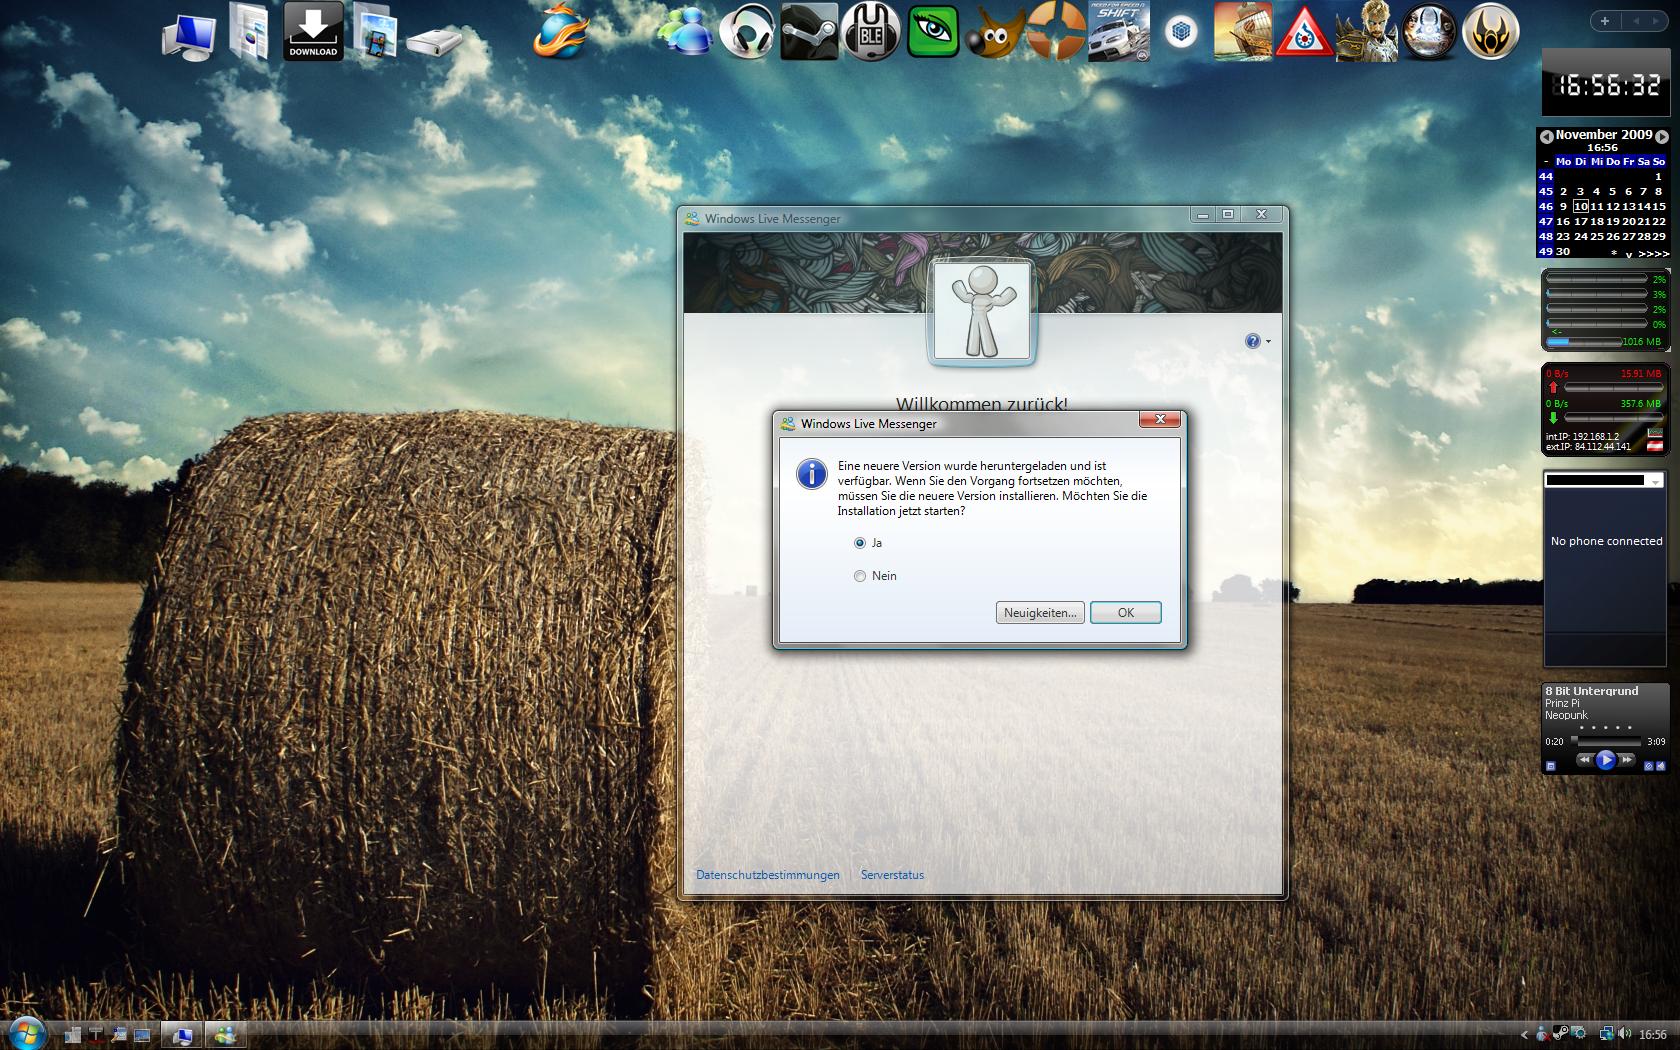
Task: Launch the Firefox globe icon
Action: 563,32
